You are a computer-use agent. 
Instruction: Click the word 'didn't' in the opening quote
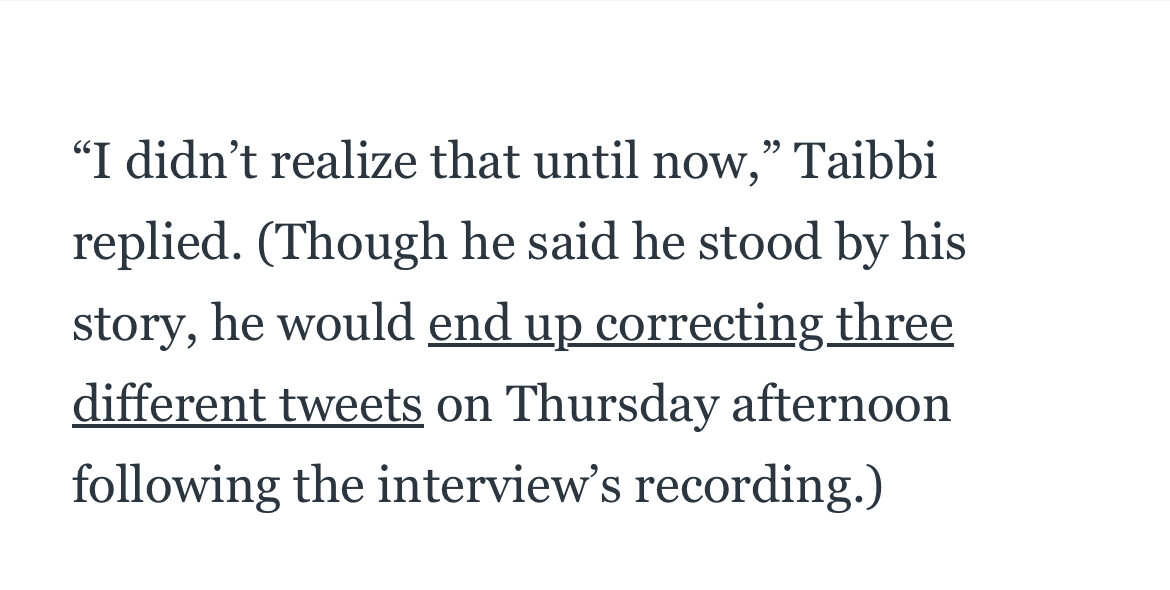coord(190,161)
